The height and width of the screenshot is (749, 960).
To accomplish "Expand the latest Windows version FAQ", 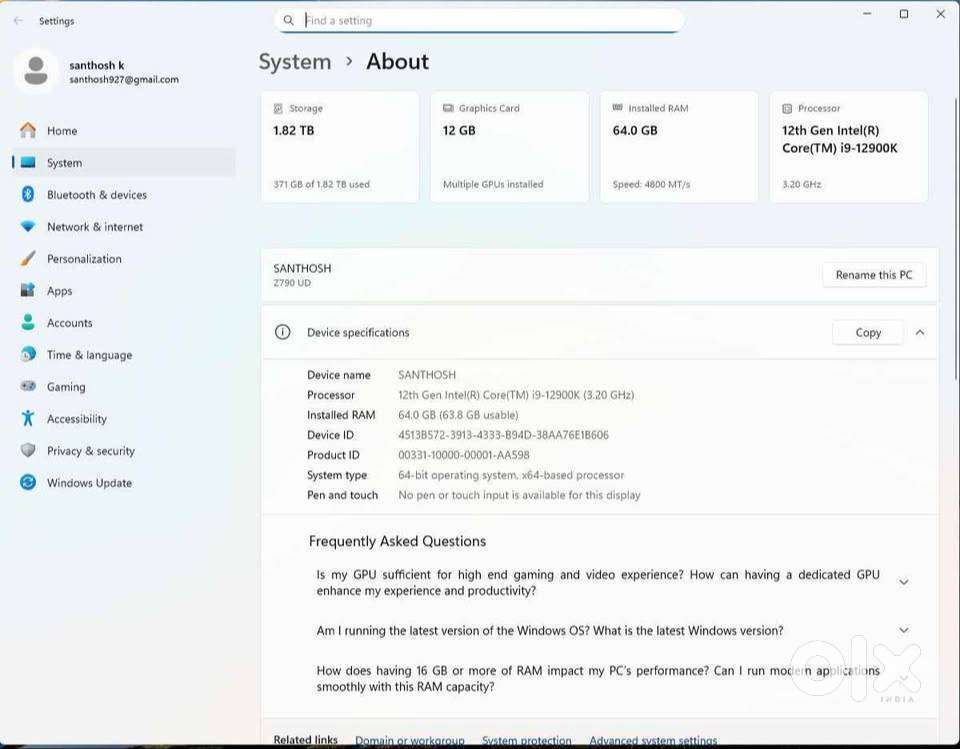I will click(903, 631).
